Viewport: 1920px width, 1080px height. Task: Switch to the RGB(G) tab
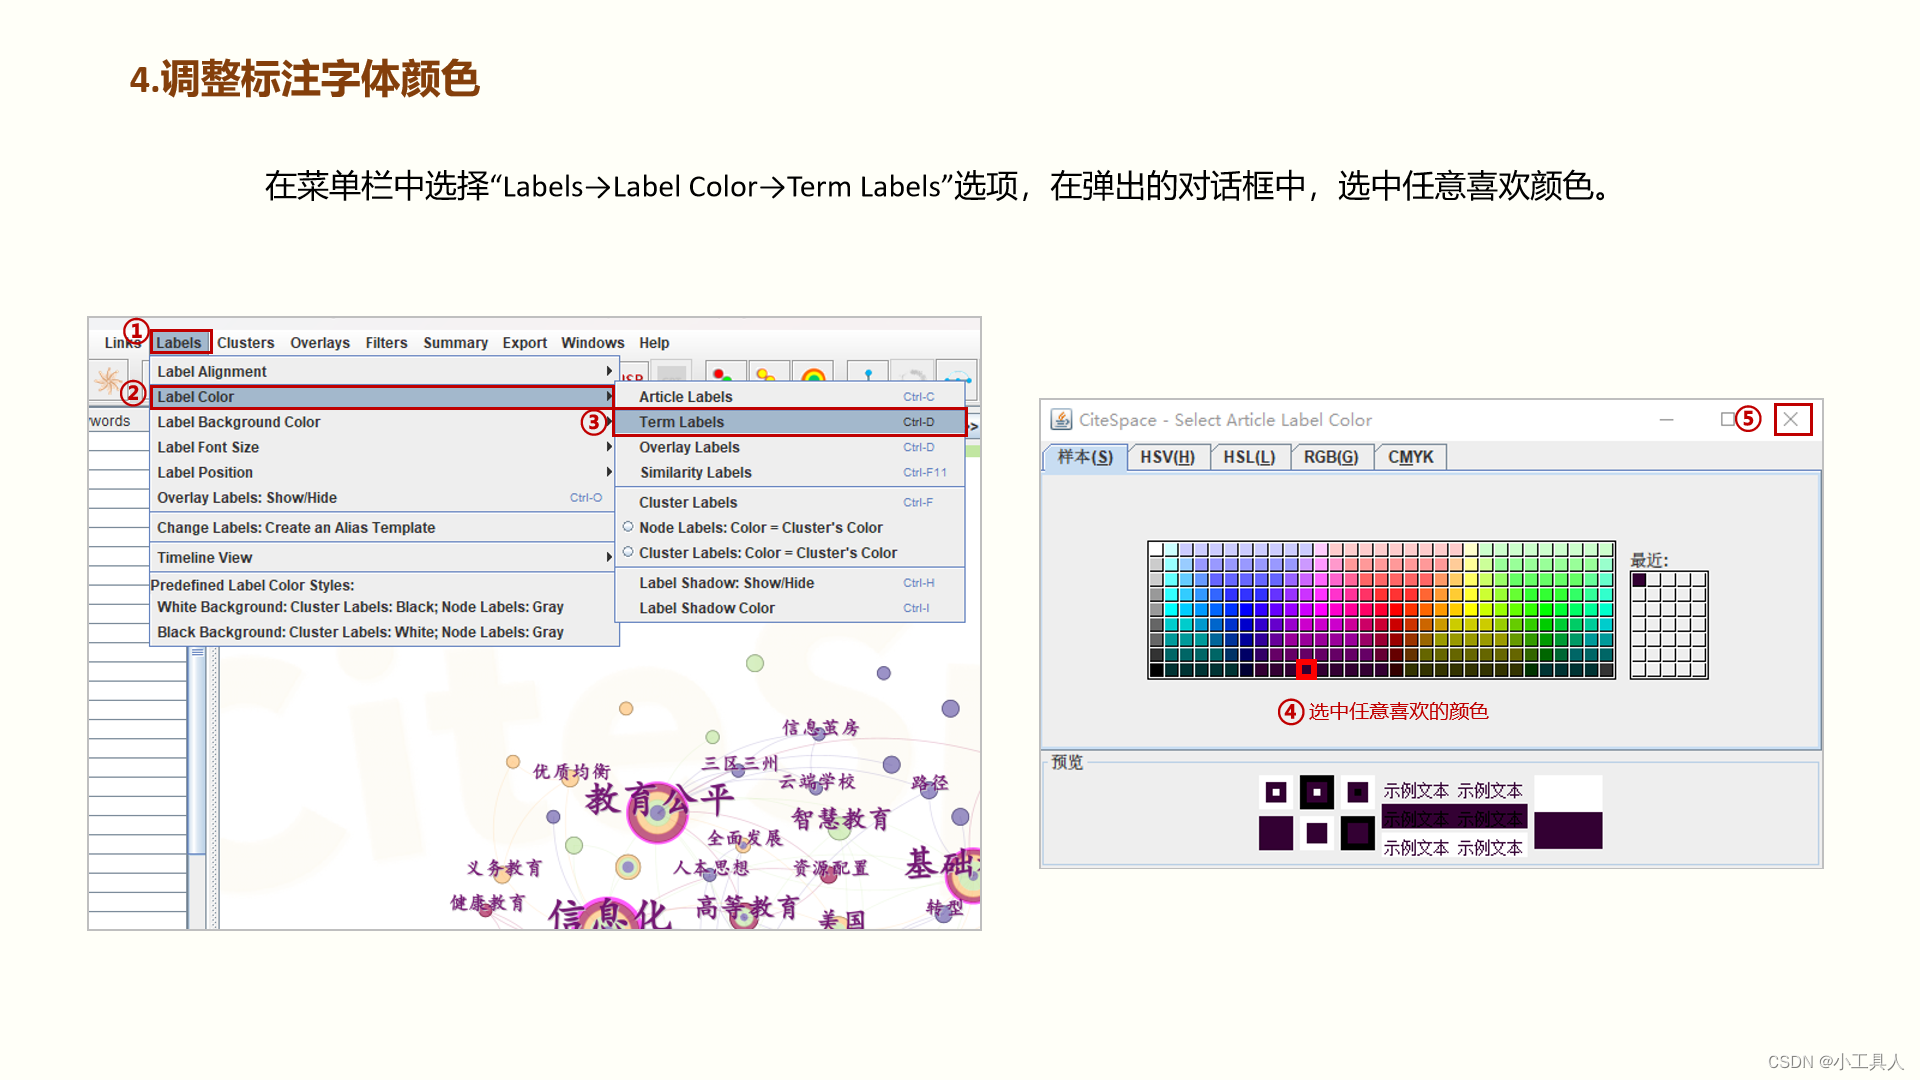tap(1330, 457)
